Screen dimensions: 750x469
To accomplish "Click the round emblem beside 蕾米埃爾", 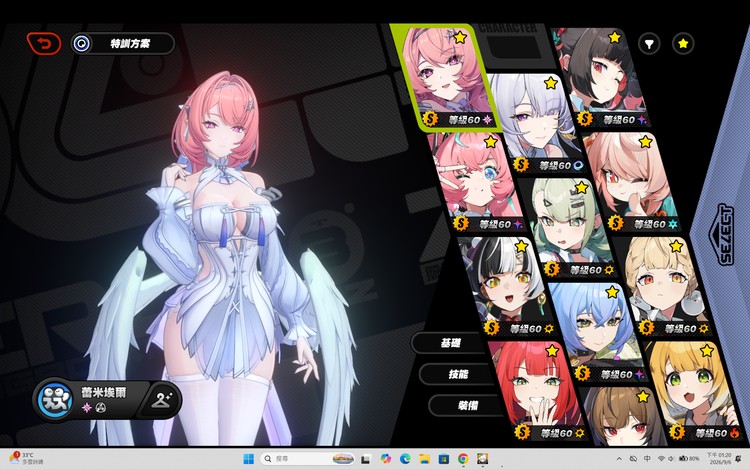I will 56,399.
